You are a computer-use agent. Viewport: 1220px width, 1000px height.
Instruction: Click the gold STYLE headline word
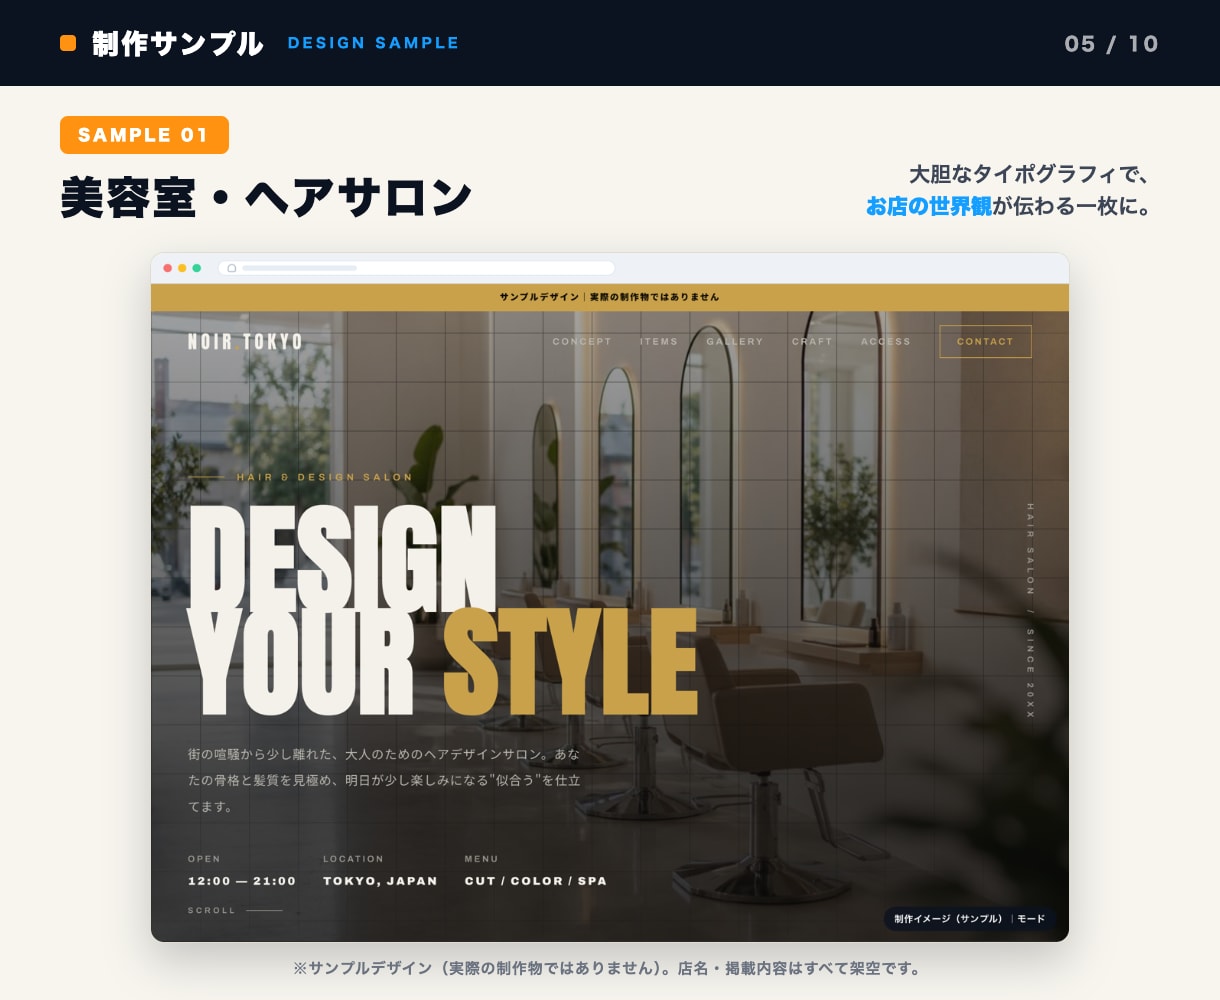(x=570, y=661)
